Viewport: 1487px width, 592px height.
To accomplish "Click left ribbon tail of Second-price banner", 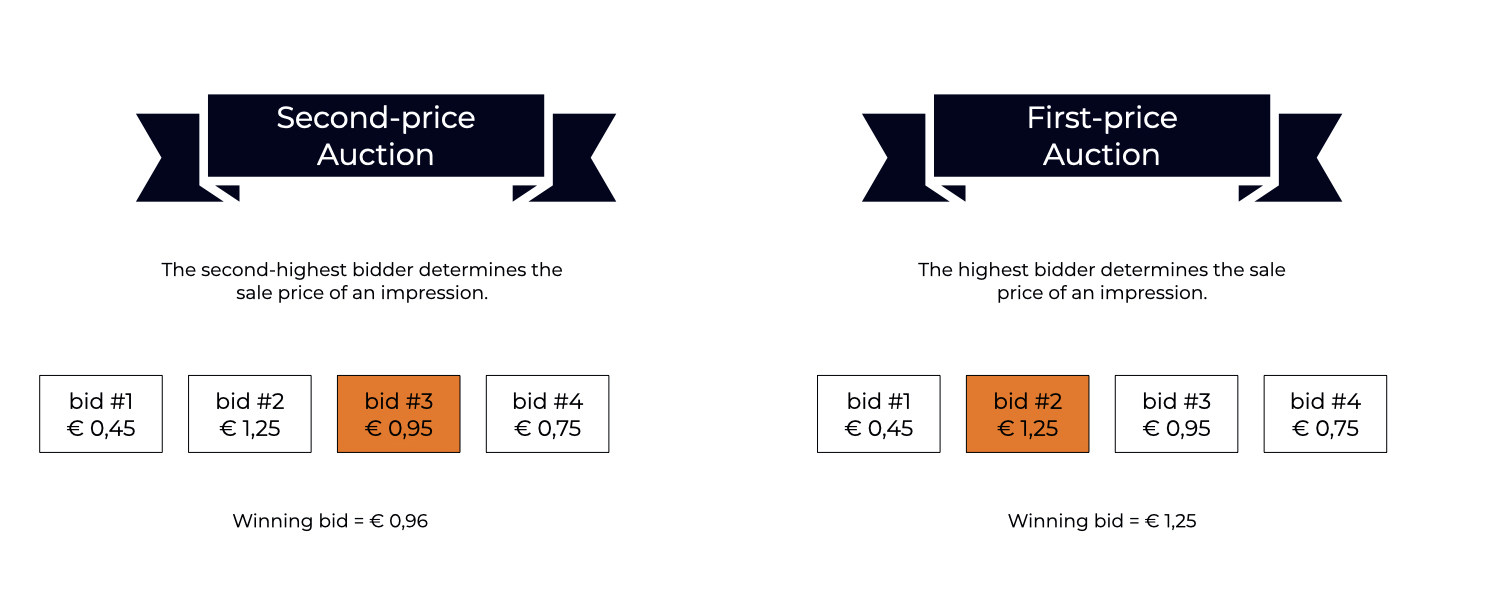I will coord(171,157).
